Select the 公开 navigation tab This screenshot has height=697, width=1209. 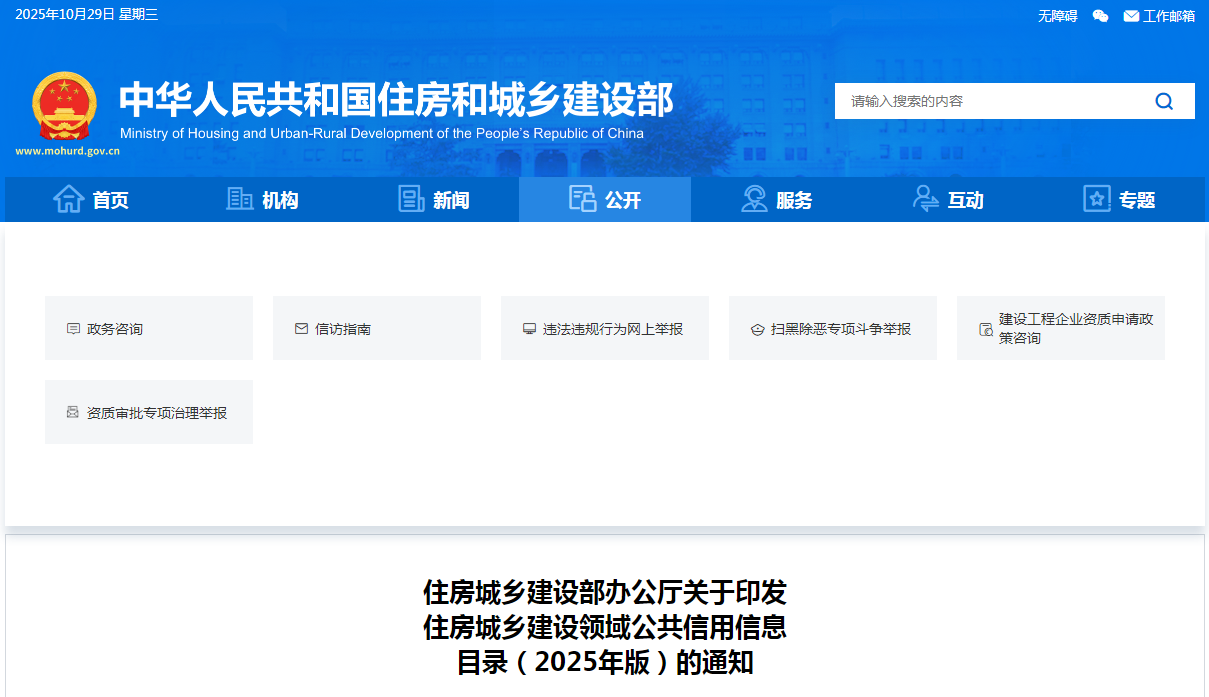[x=605, y=200]
